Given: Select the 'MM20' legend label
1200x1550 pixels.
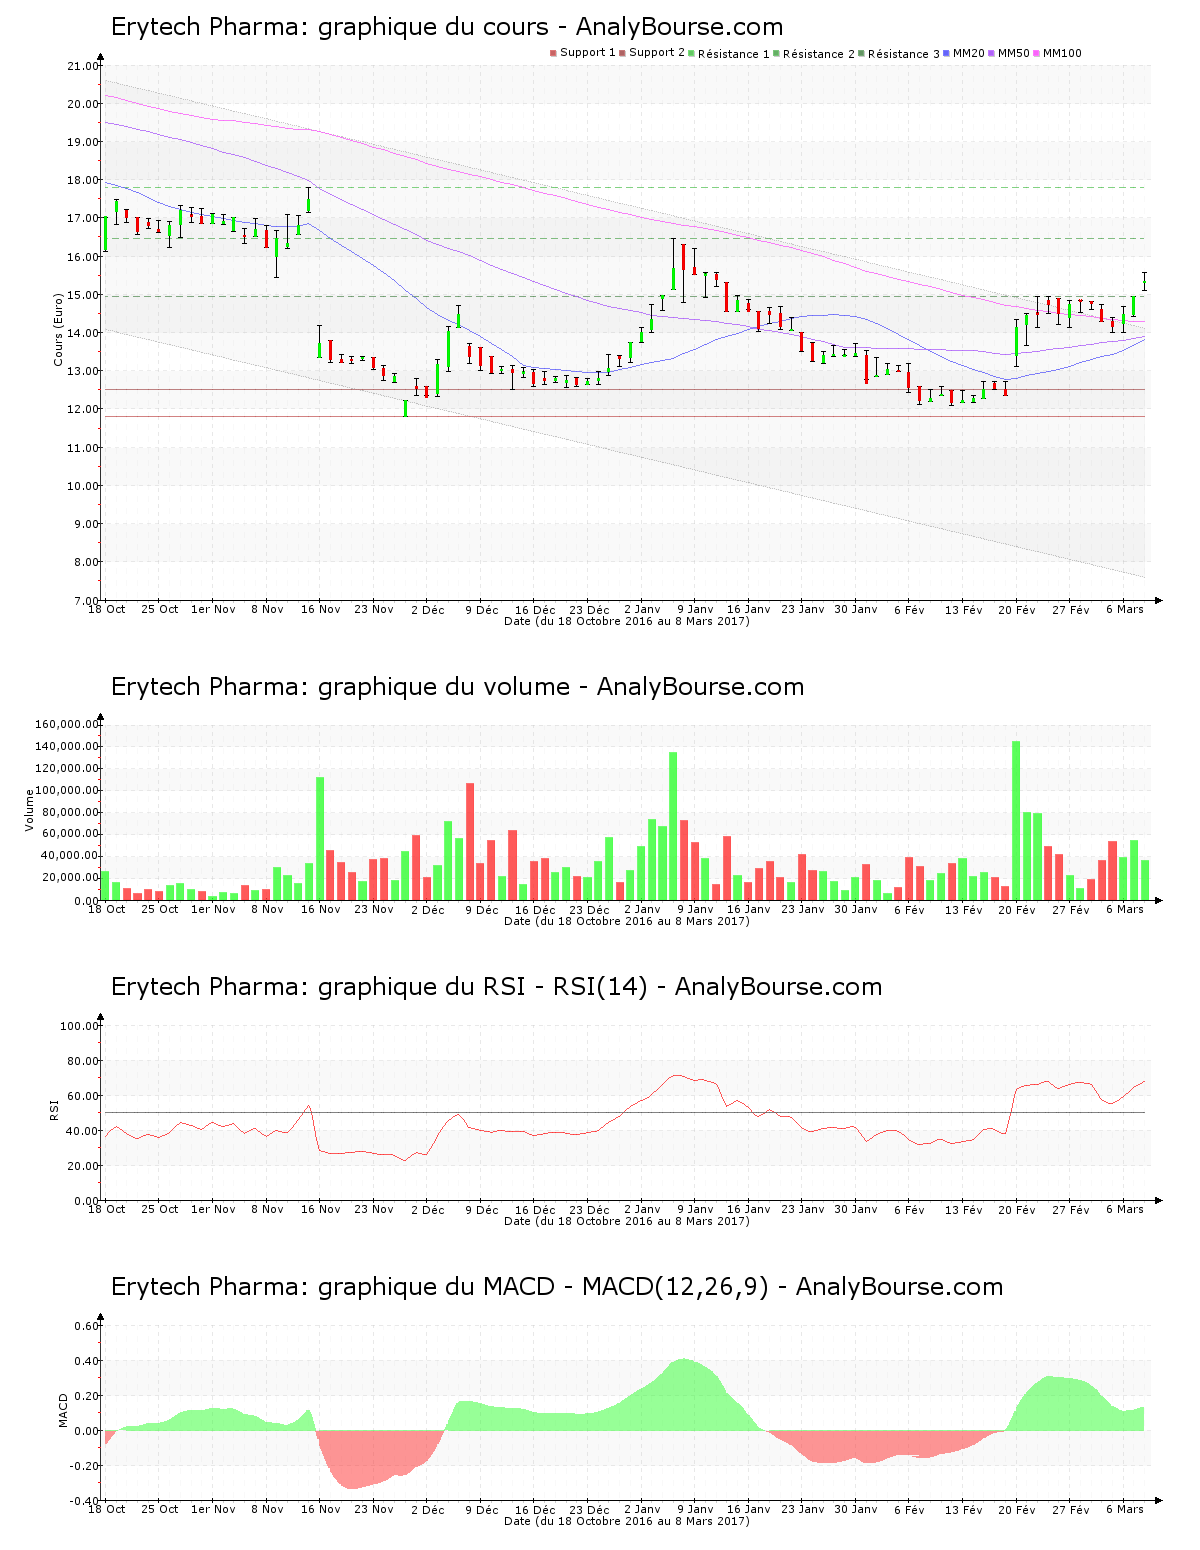Looking at the screenshot, I should (x=969, y=53).
